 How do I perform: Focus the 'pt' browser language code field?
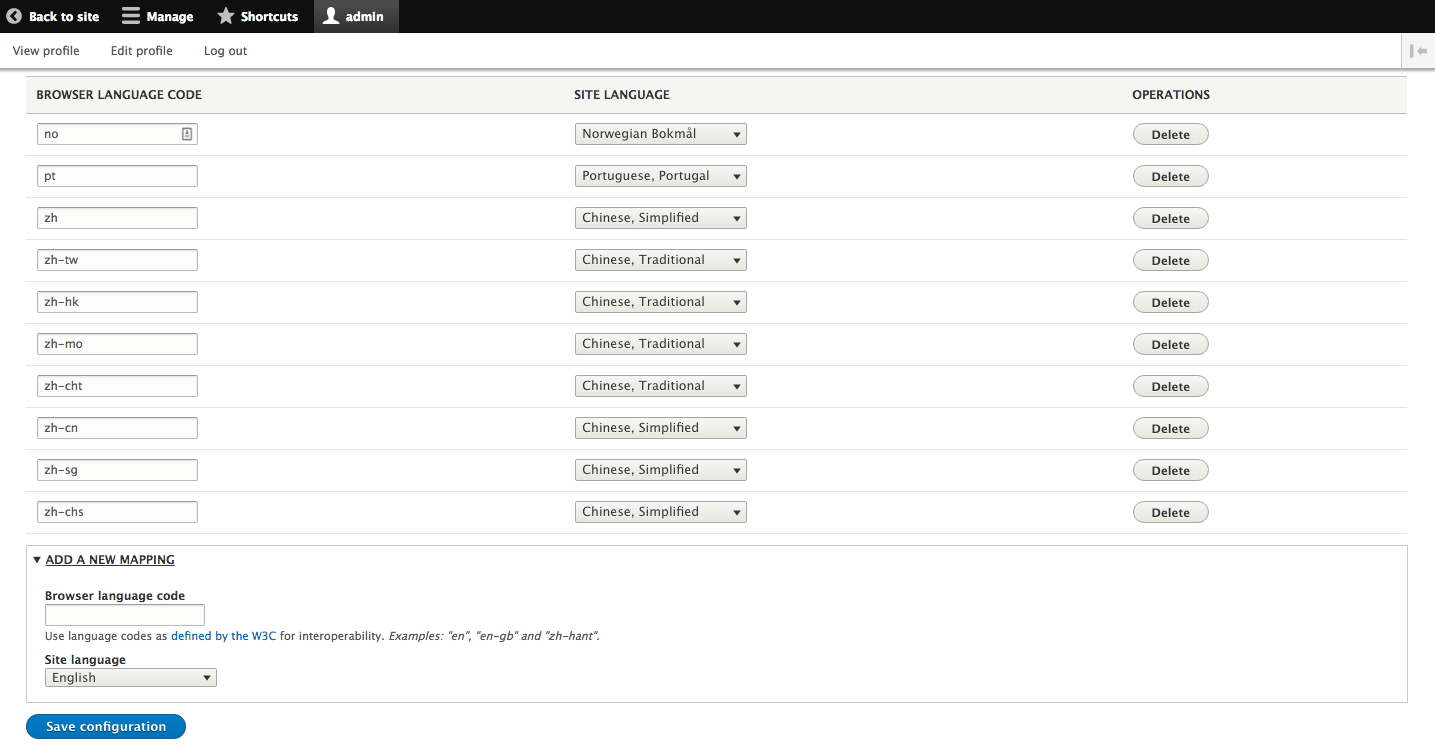117,176
